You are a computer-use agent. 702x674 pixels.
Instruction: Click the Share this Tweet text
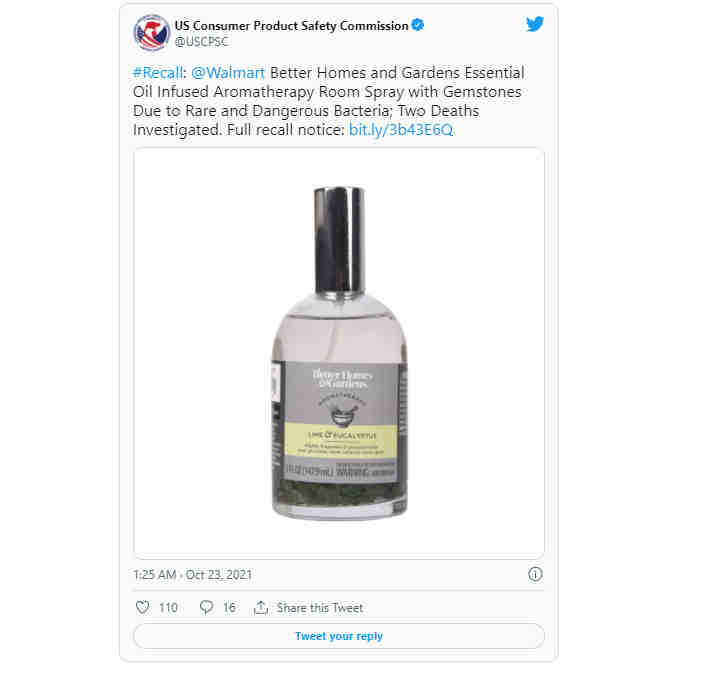pos(320,607)
